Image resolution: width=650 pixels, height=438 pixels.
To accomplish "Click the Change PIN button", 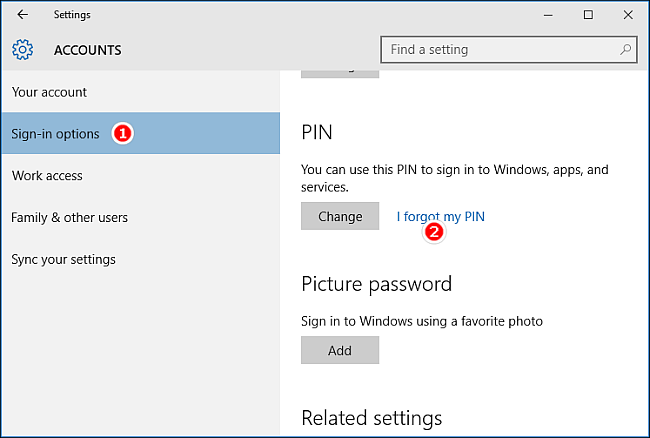I will pos(340,216).
